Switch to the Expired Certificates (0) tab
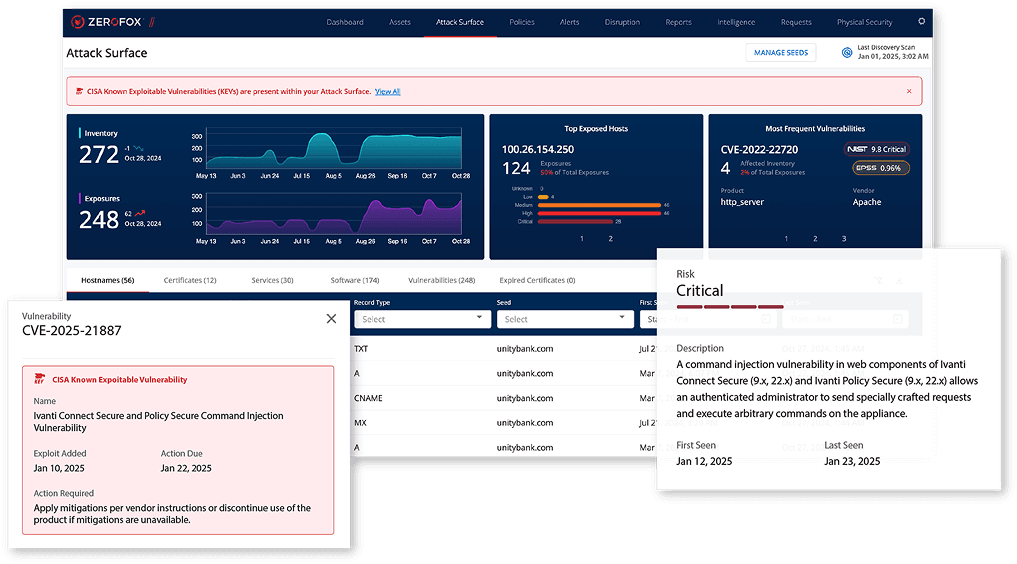The height and width of the screenshot is (564, 1017). (x=537, y=280)
